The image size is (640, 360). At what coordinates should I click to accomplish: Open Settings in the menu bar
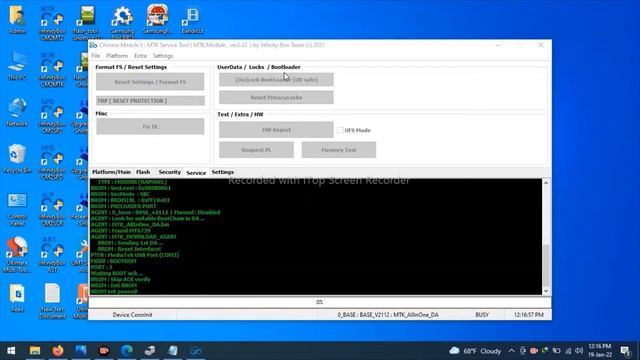pos(163,56)
